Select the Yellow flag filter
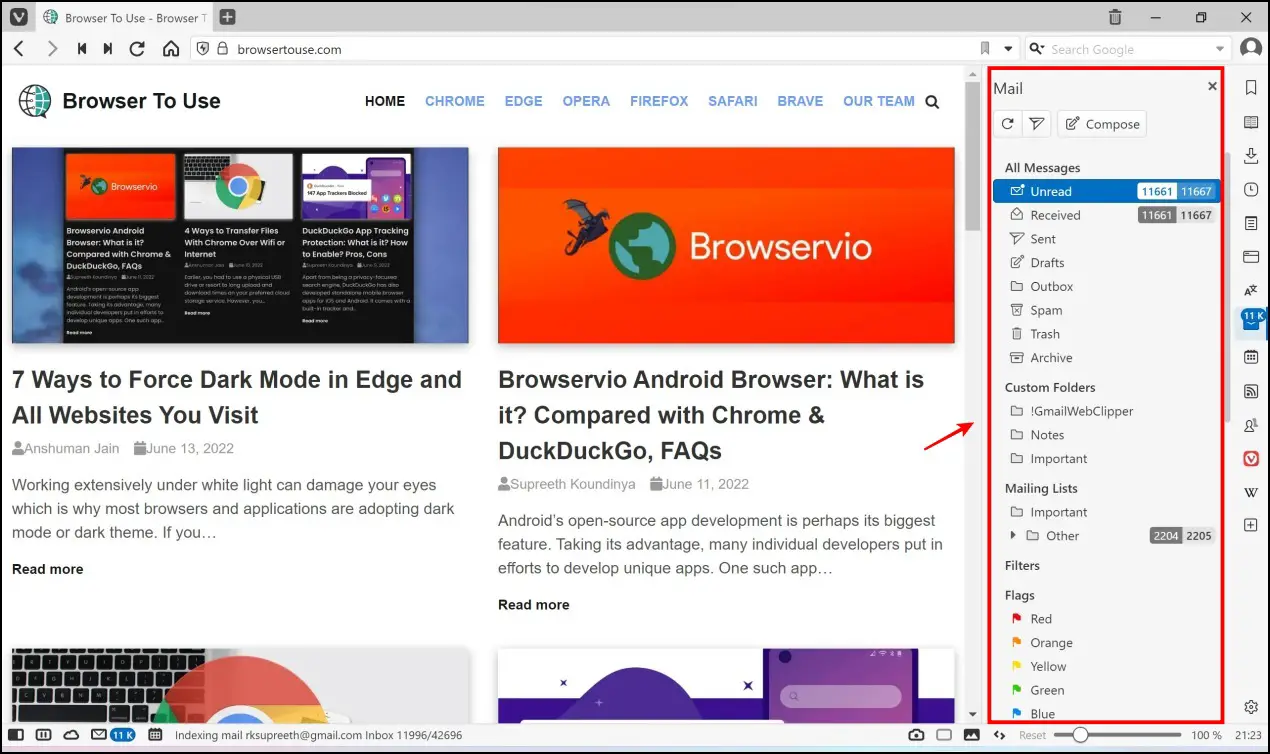This screenshot has width=1270, height=754. pyautogui.click(x=1106, y=667)
